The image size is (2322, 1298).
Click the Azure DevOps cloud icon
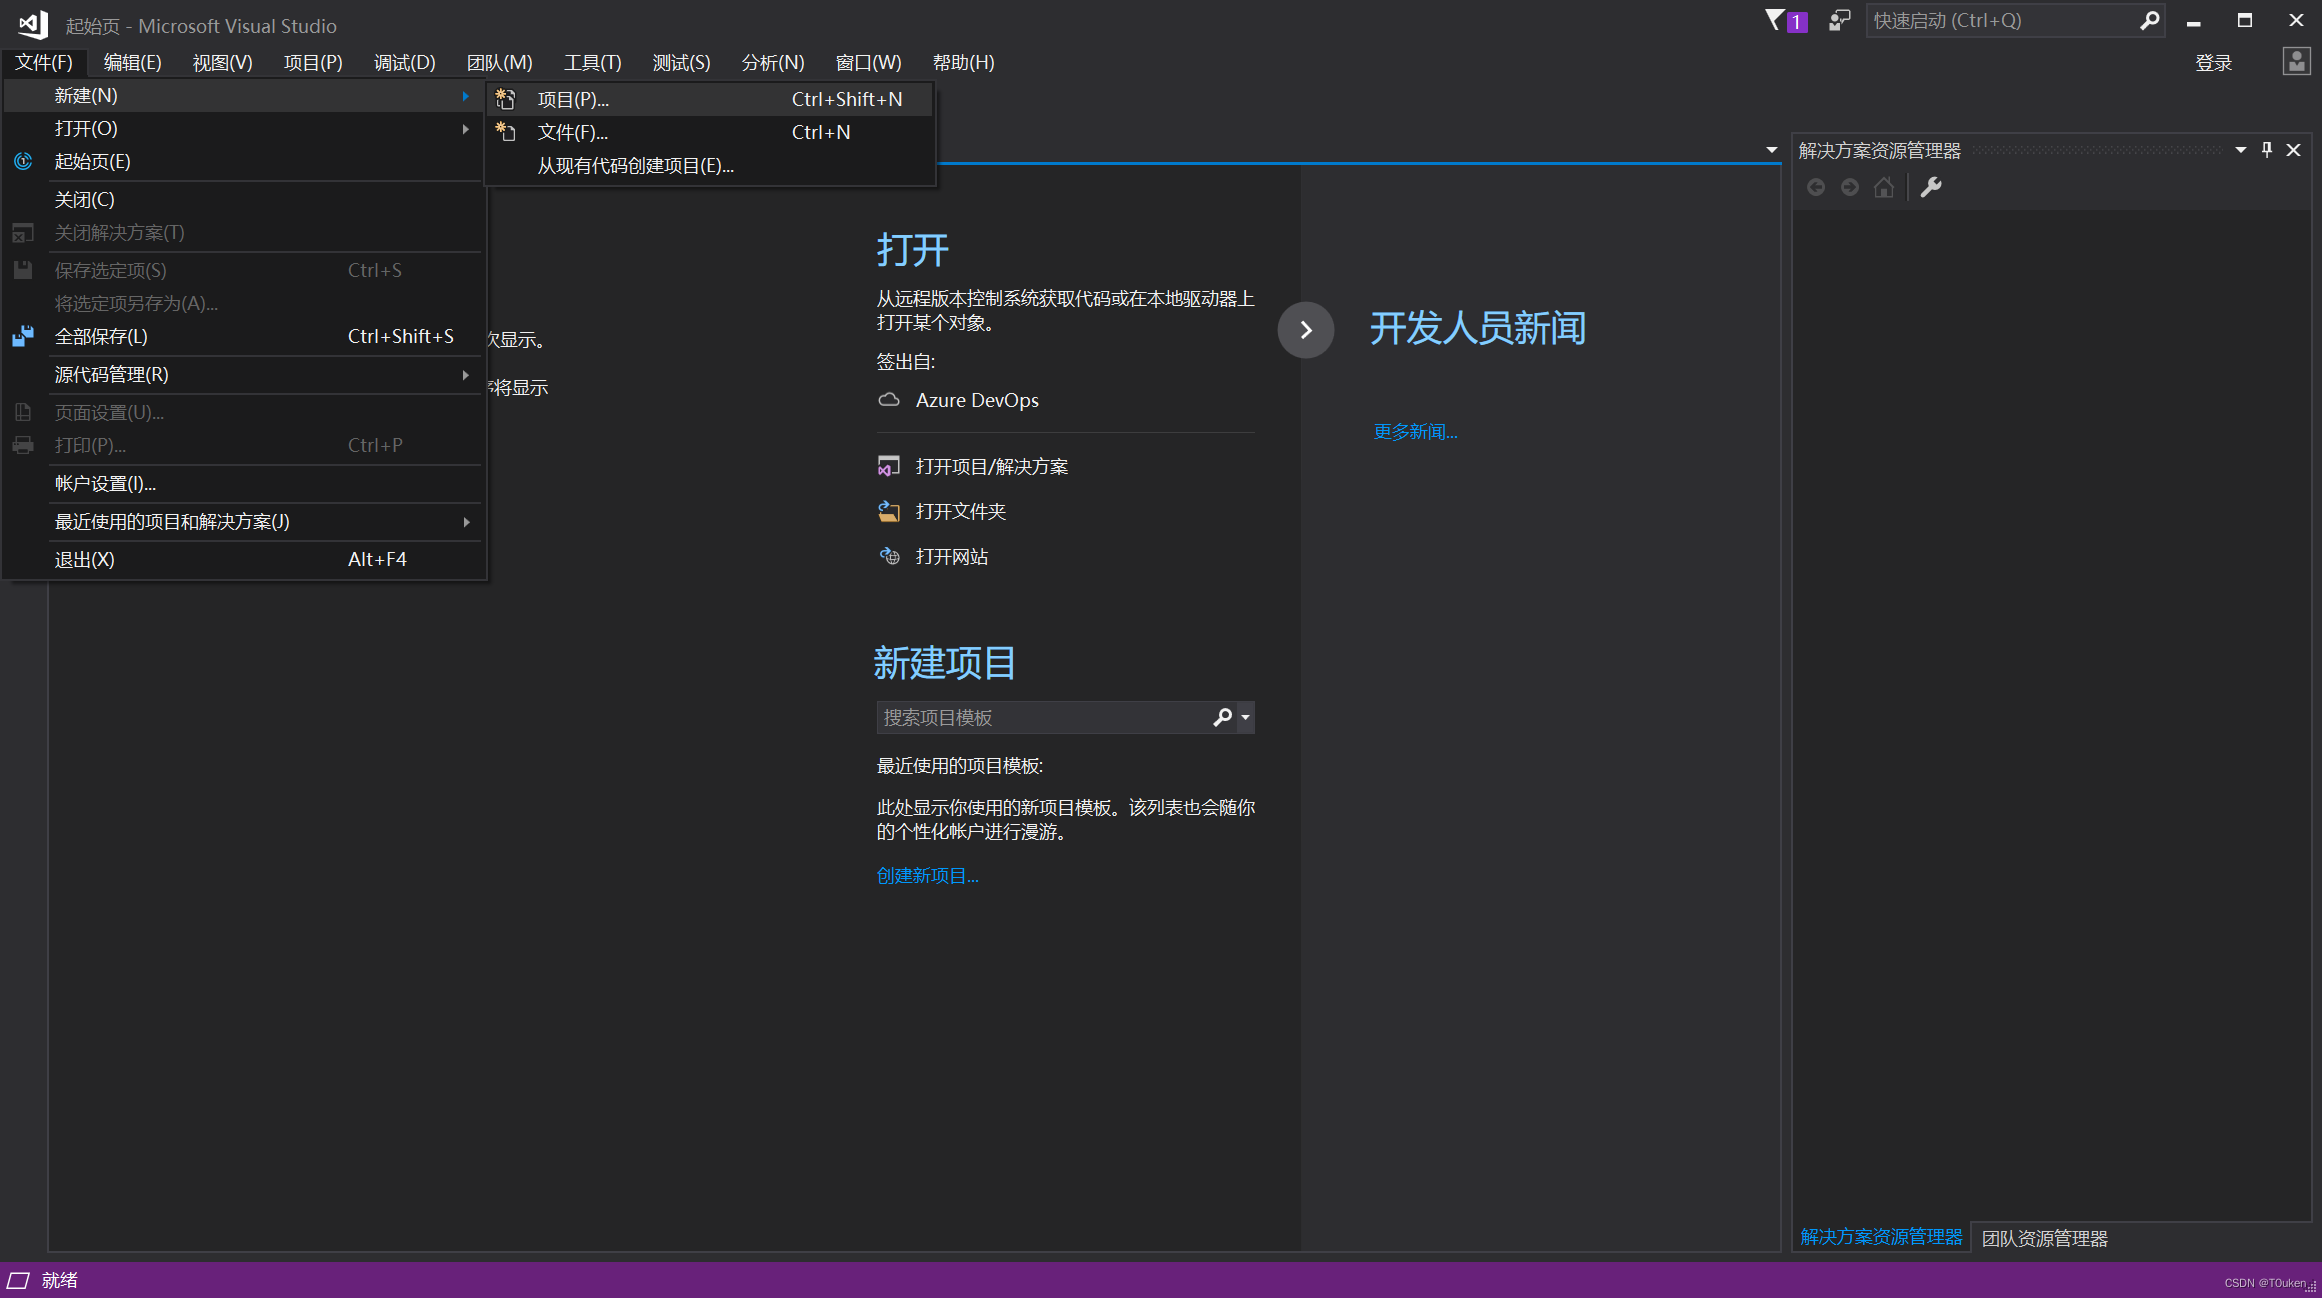(x=888, y=400)
